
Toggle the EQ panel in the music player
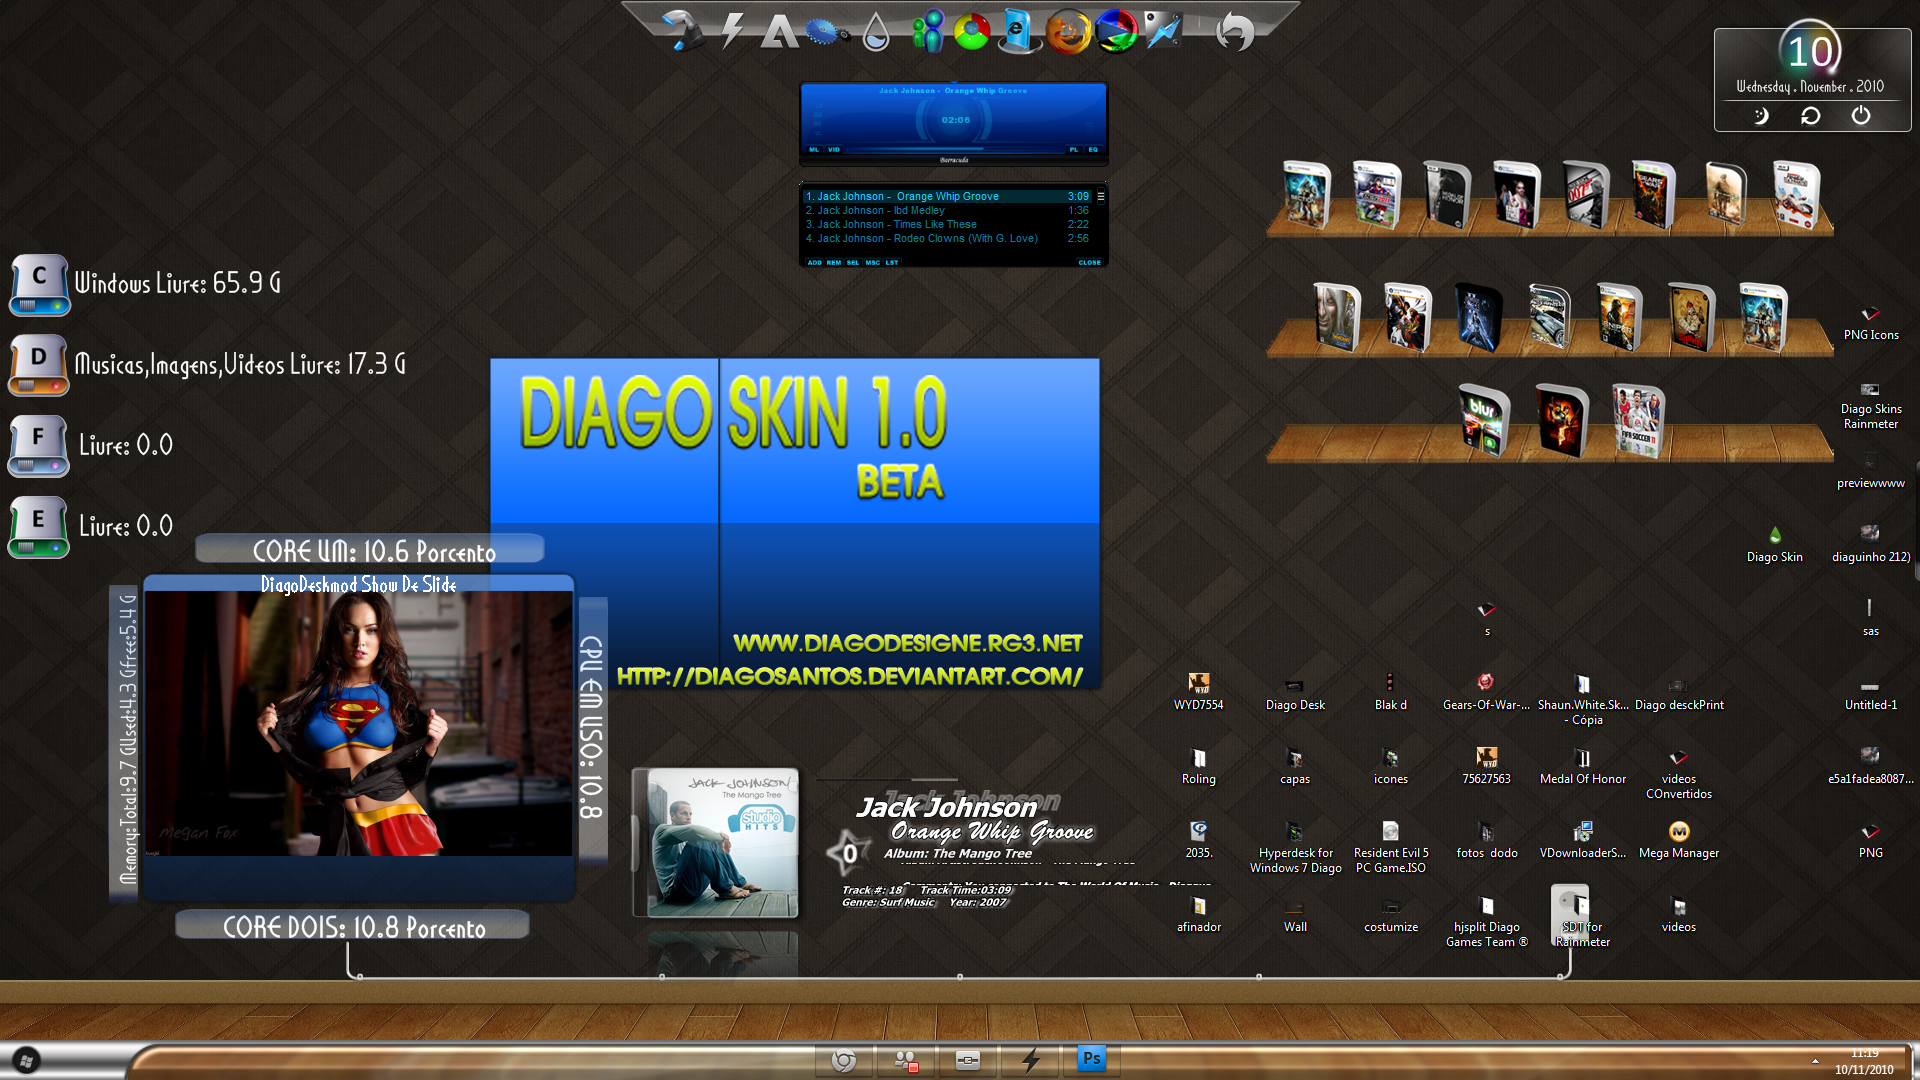(x=1093, y=149)
